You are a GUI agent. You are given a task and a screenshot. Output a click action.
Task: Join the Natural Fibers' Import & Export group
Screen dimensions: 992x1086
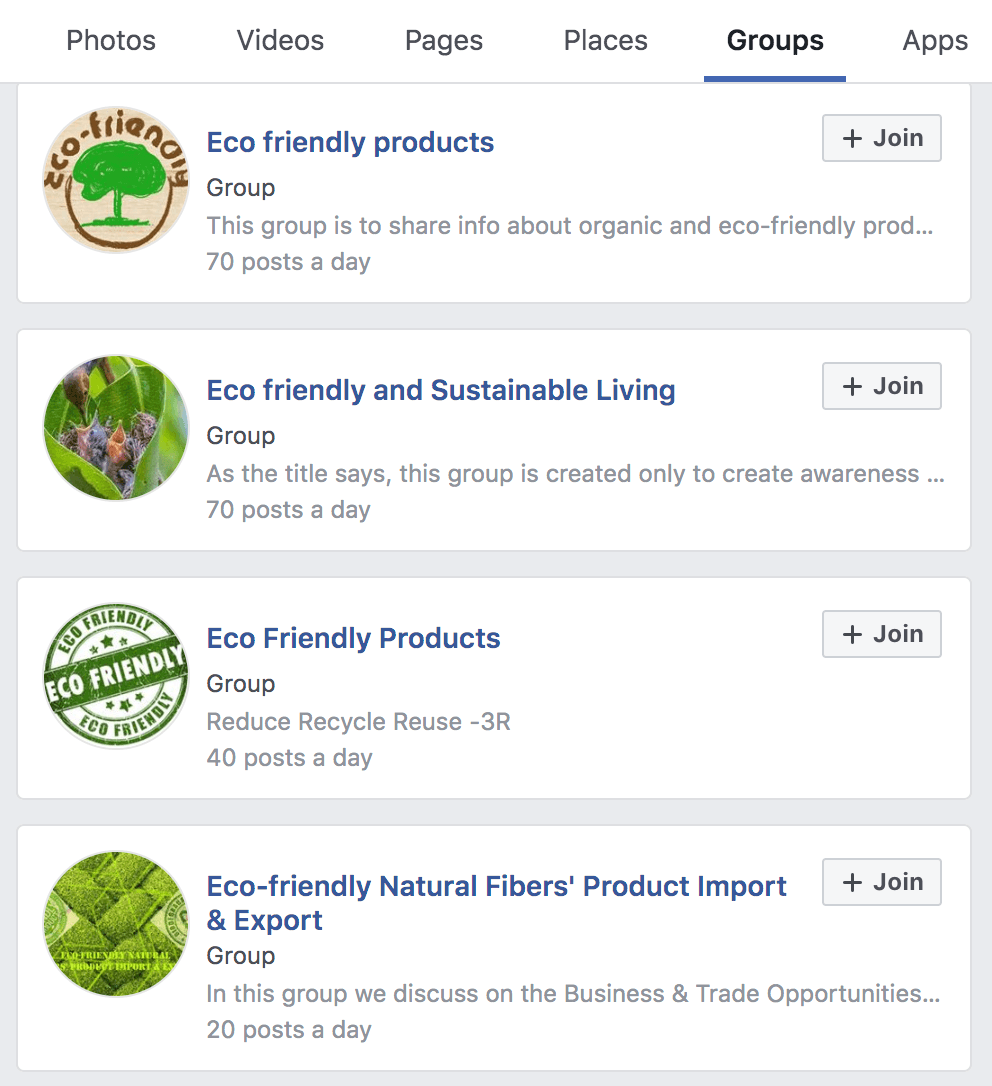(x=882, y=882)
